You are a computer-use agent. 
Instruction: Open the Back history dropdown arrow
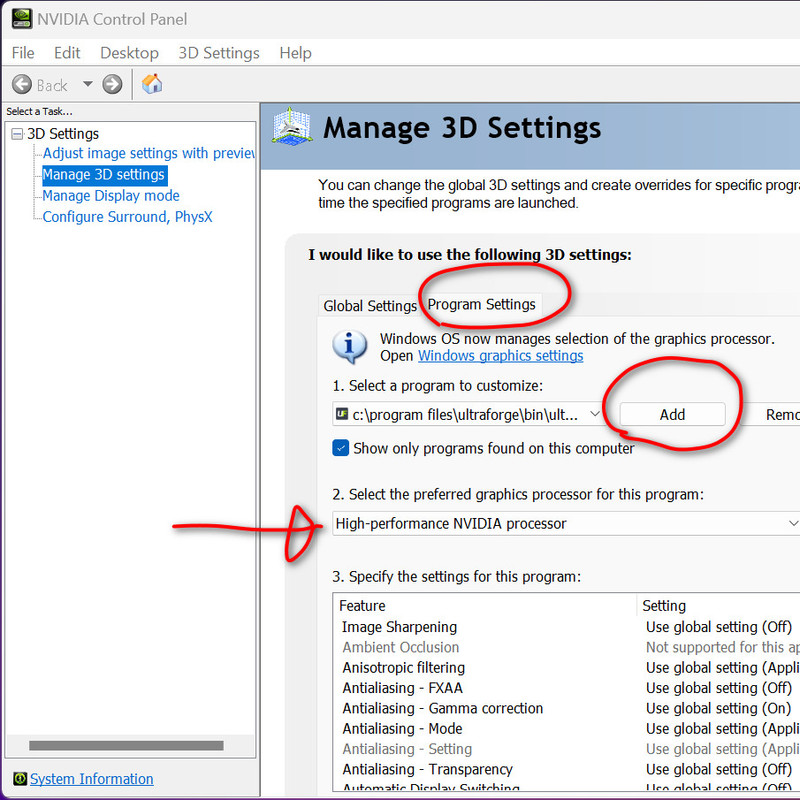pos(88,84)
